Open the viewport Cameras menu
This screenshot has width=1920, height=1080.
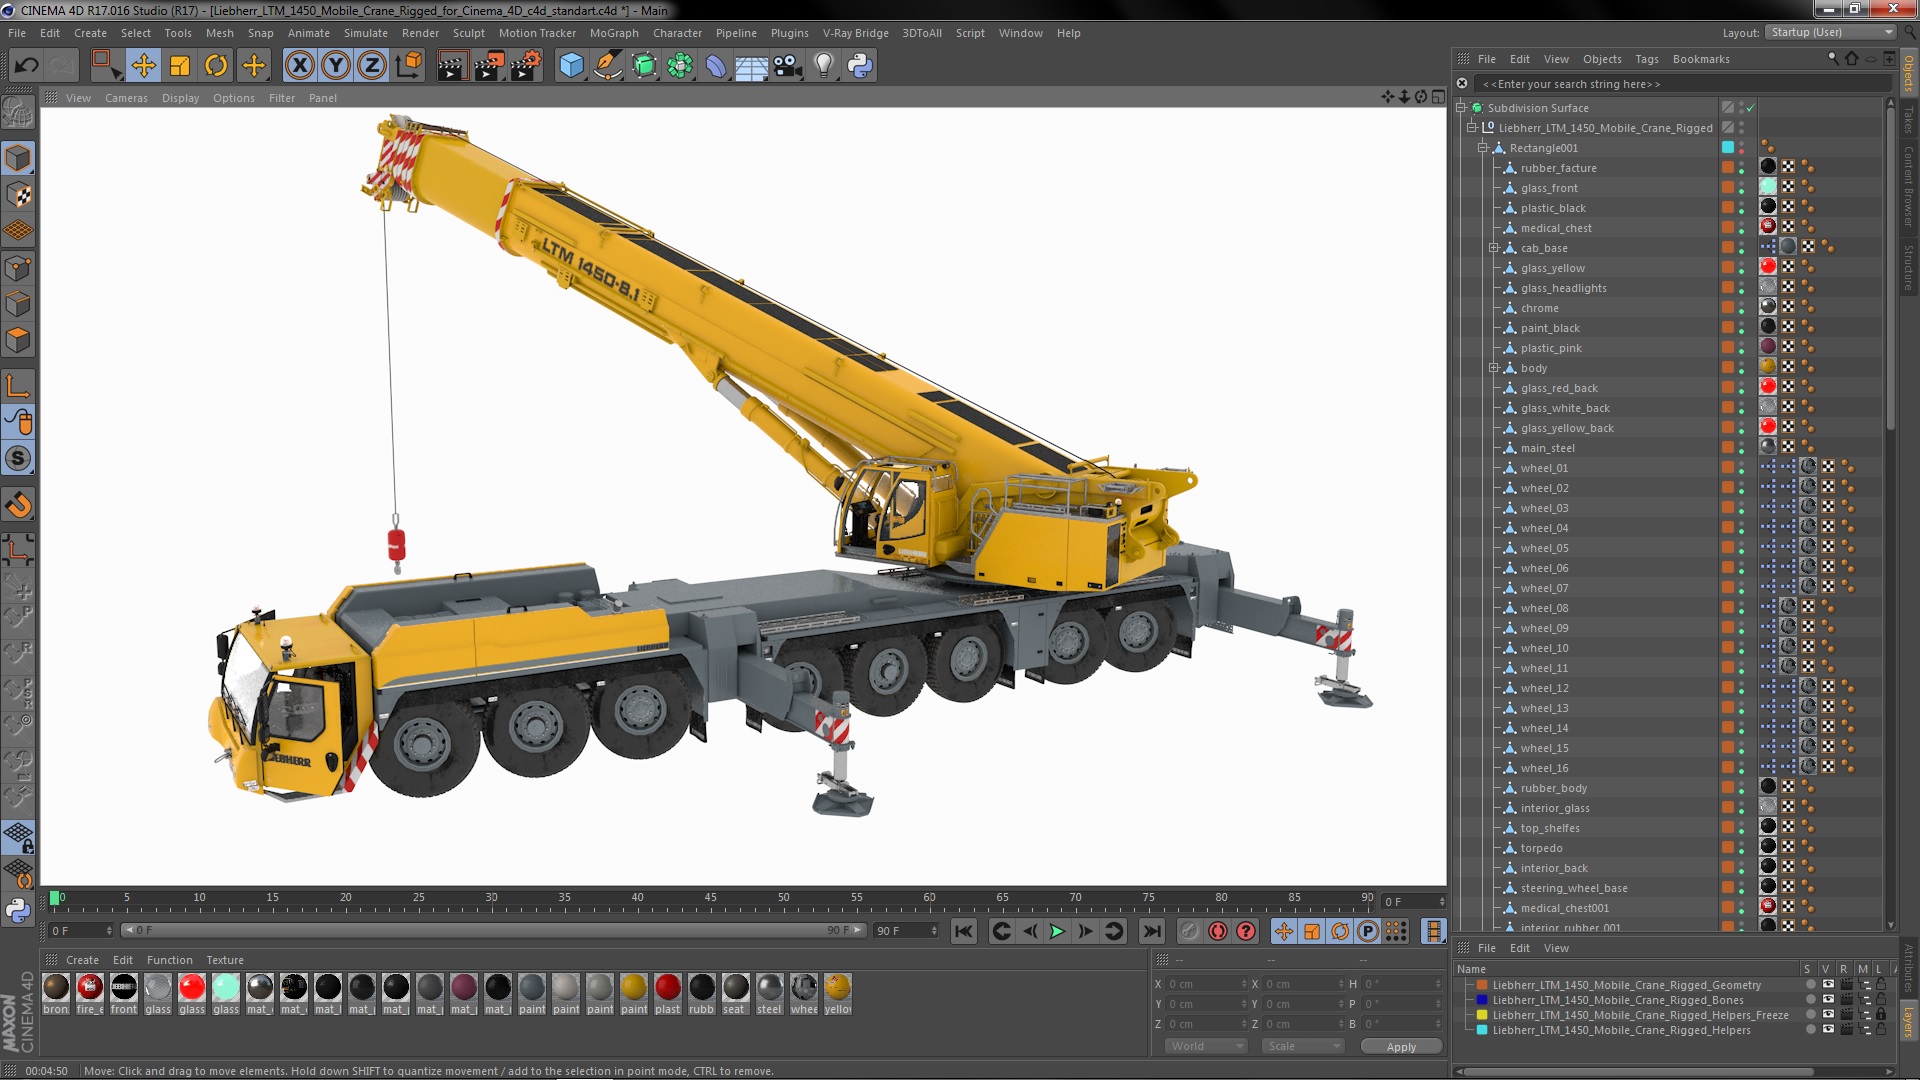click(x=126, y=98)
